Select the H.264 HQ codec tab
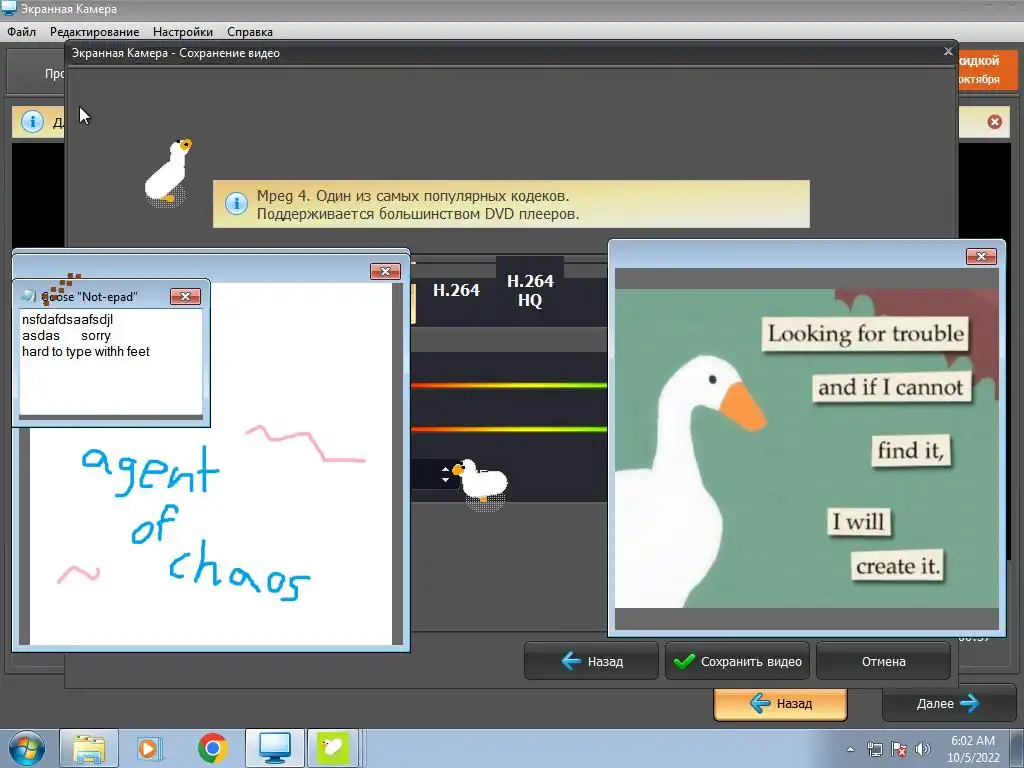Image resolution: width=1024 pixels, height=768 pixels. point(530,290)
